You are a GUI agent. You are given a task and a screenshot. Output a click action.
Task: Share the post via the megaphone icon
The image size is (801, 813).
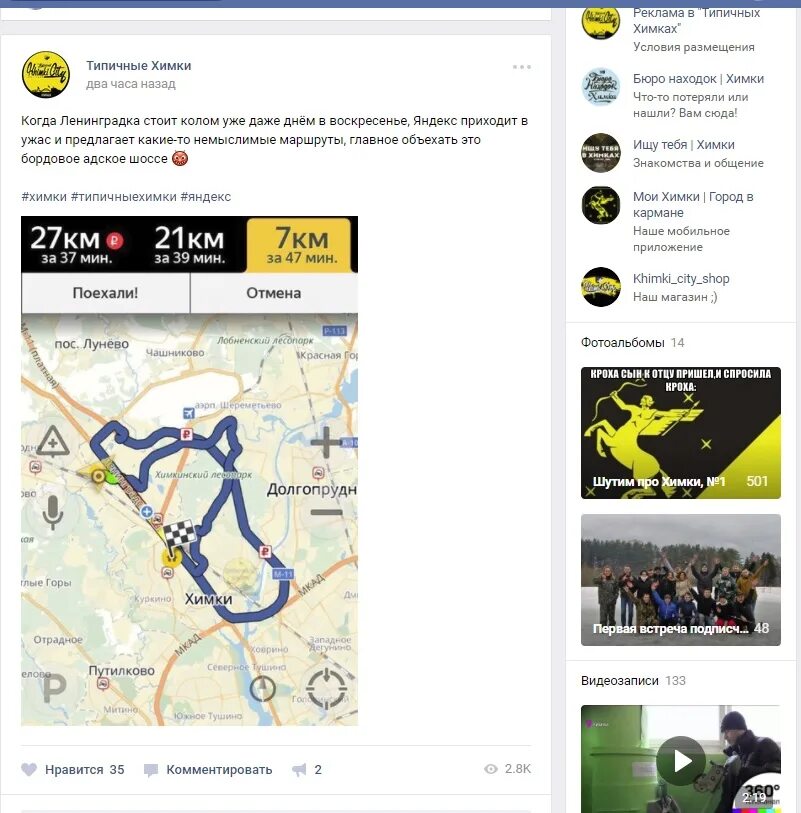(299, 770)
